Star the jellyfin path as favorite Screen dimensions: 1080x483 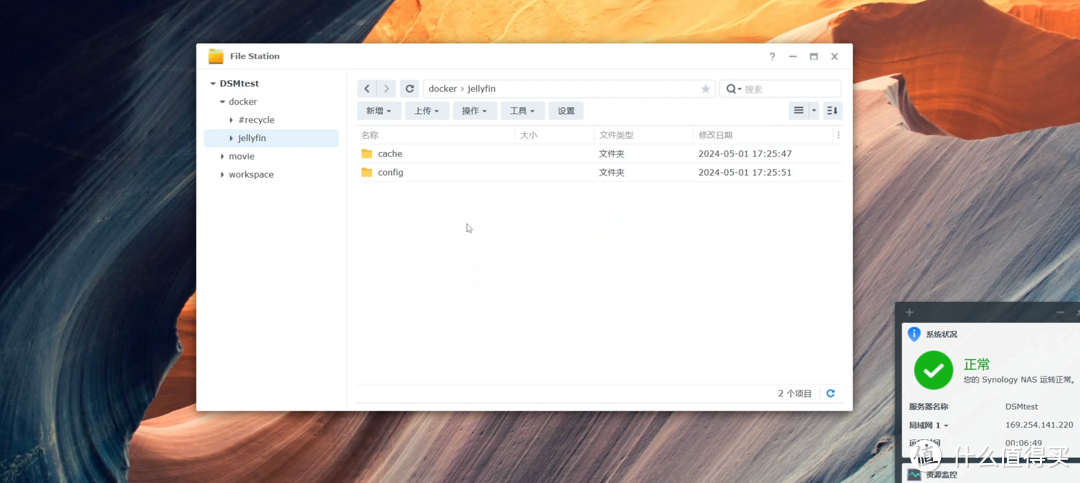coord(705,89)
